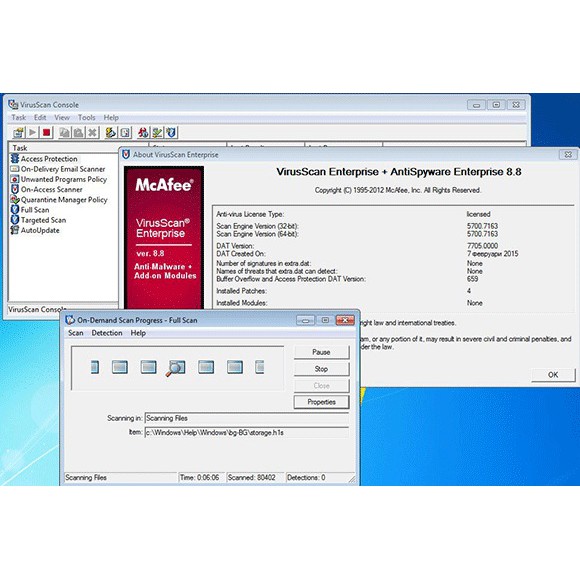
Task: Click the 'licensed' license type value
Action: coord(478,214)
